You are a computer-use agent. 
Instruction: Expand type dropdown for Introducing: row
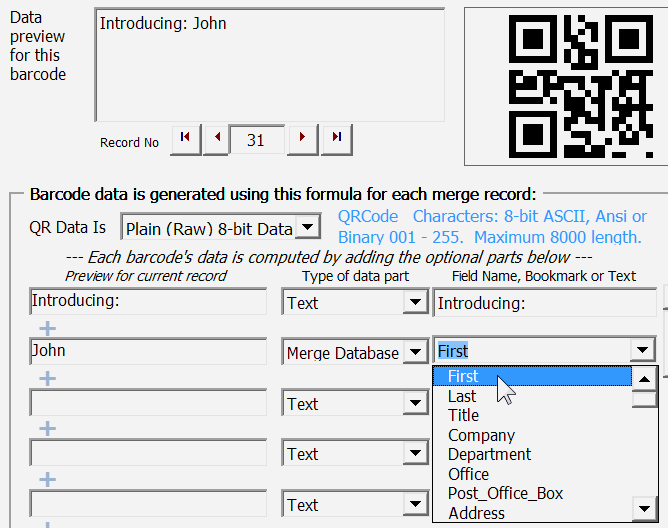coord(414,302)
